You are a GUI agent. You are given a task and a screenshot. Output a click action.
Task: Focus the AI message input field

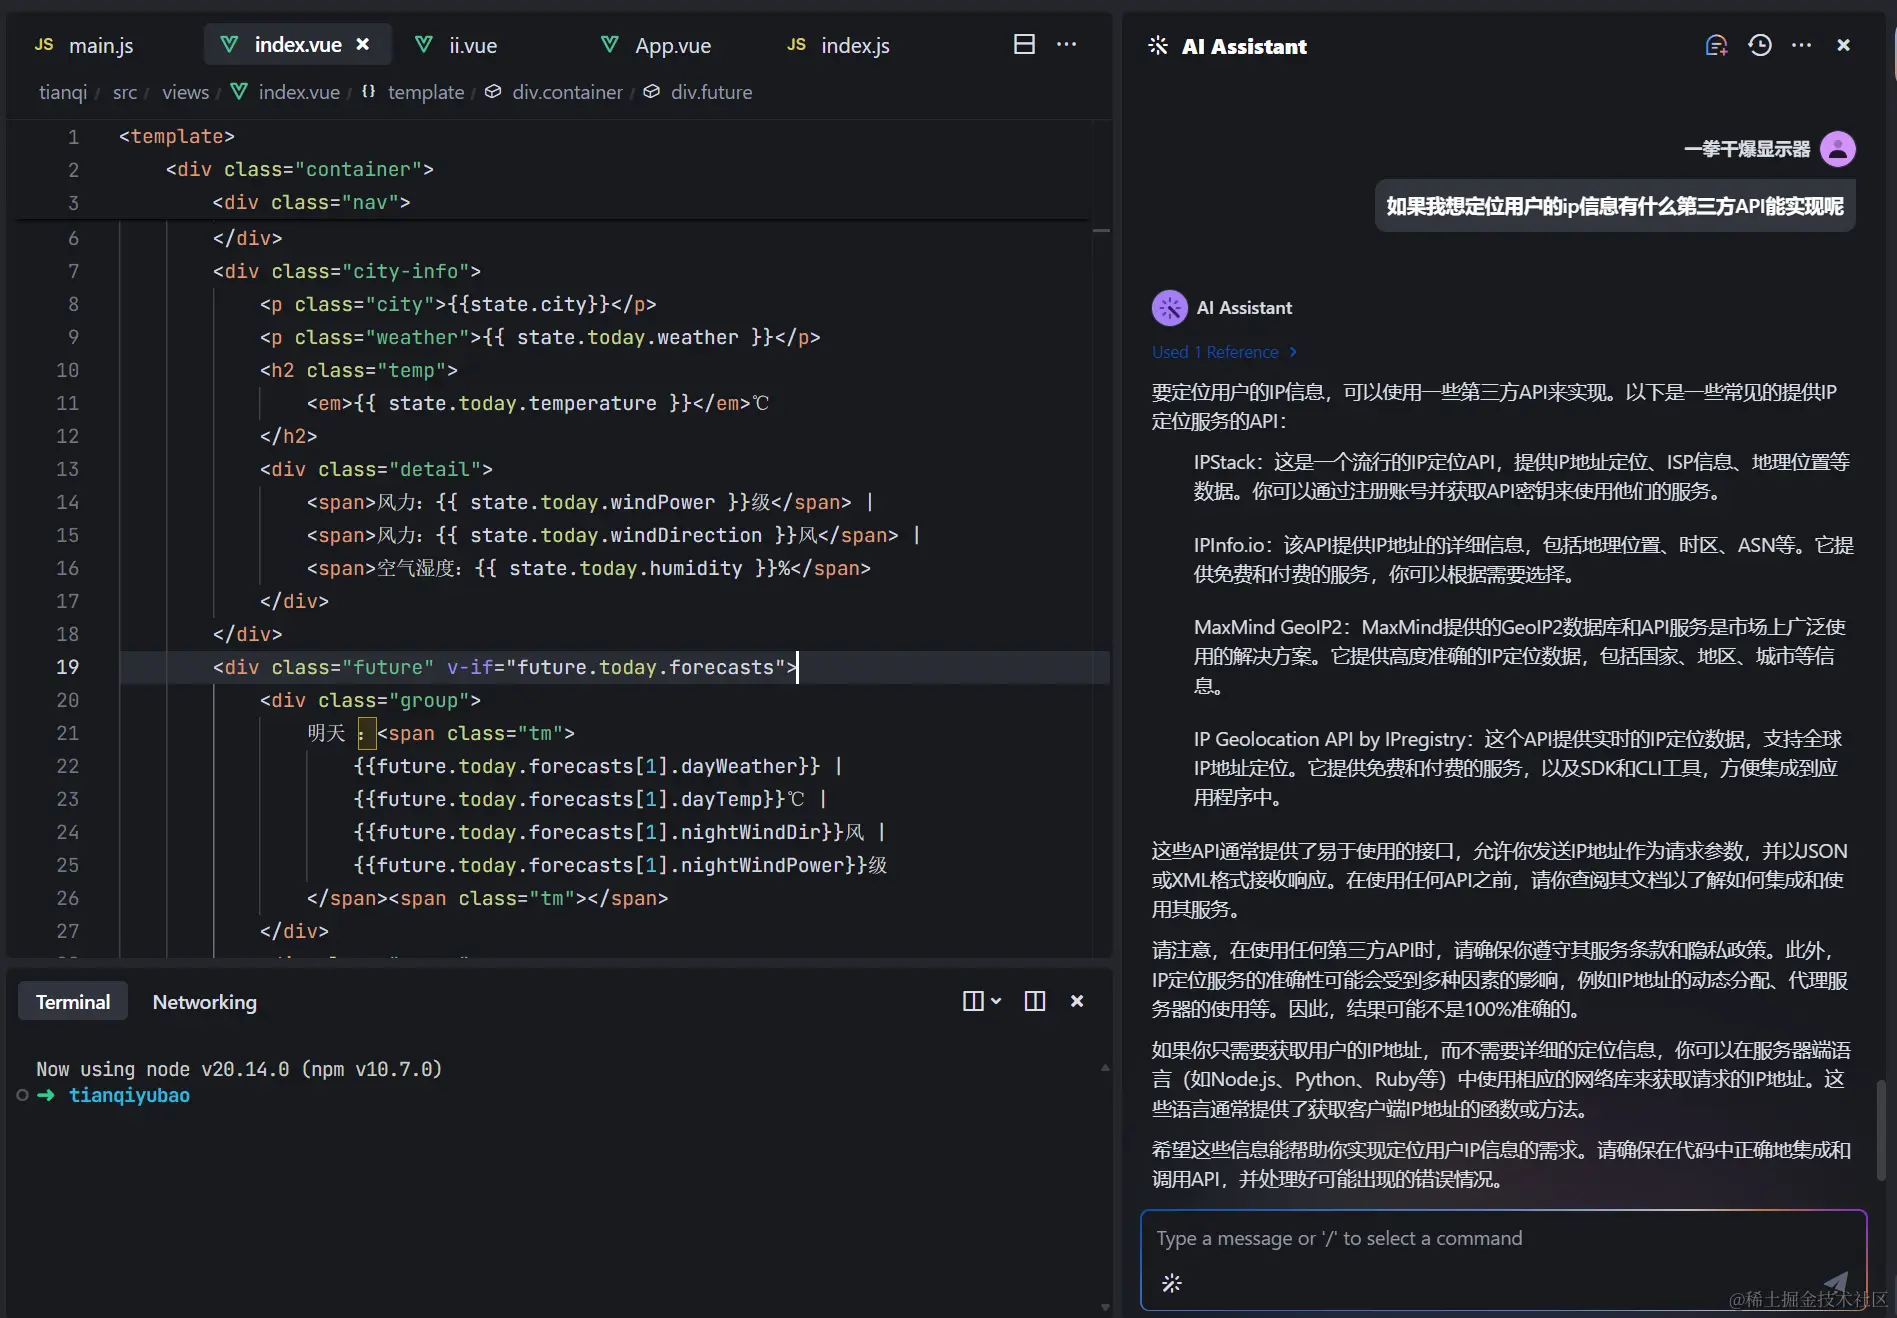[x=1504, y=1260]
